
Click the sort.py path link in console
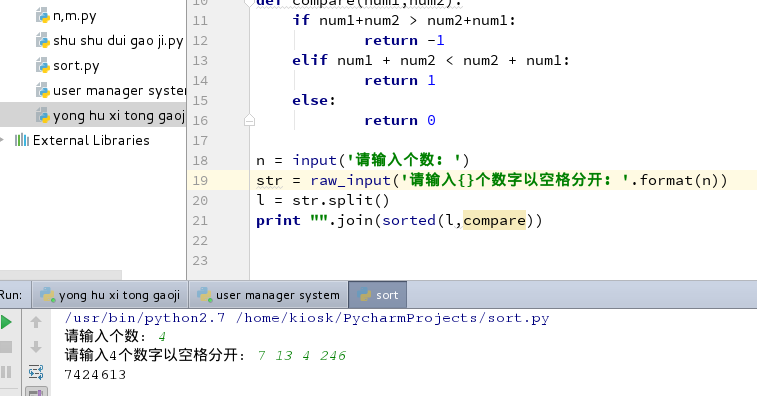coord(519,318)
